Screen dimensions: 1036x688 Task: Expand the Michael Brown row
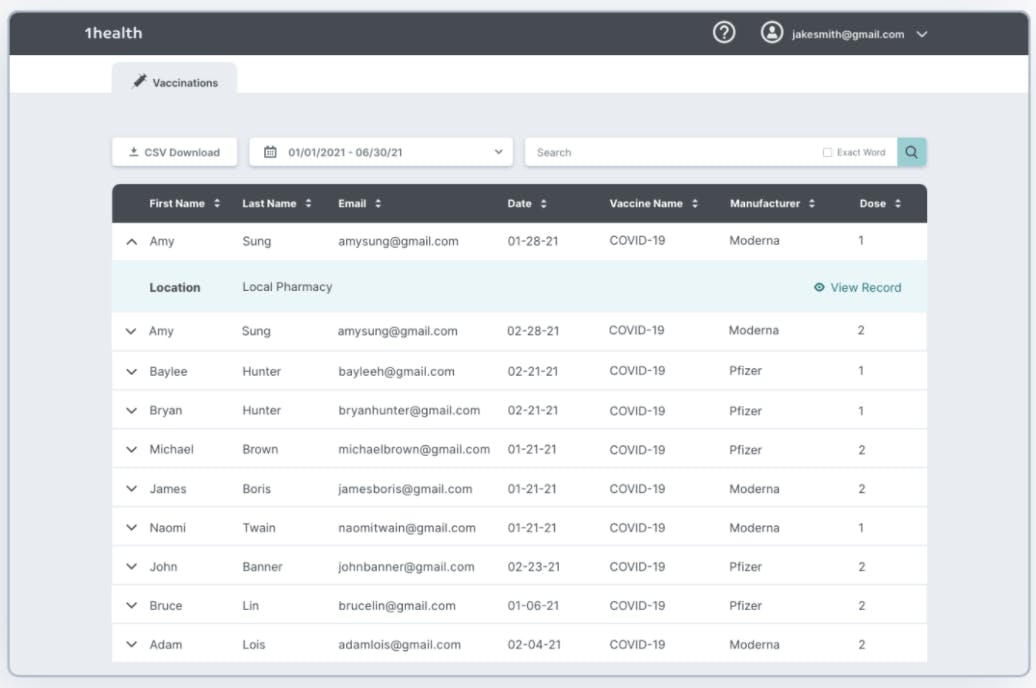131,449
